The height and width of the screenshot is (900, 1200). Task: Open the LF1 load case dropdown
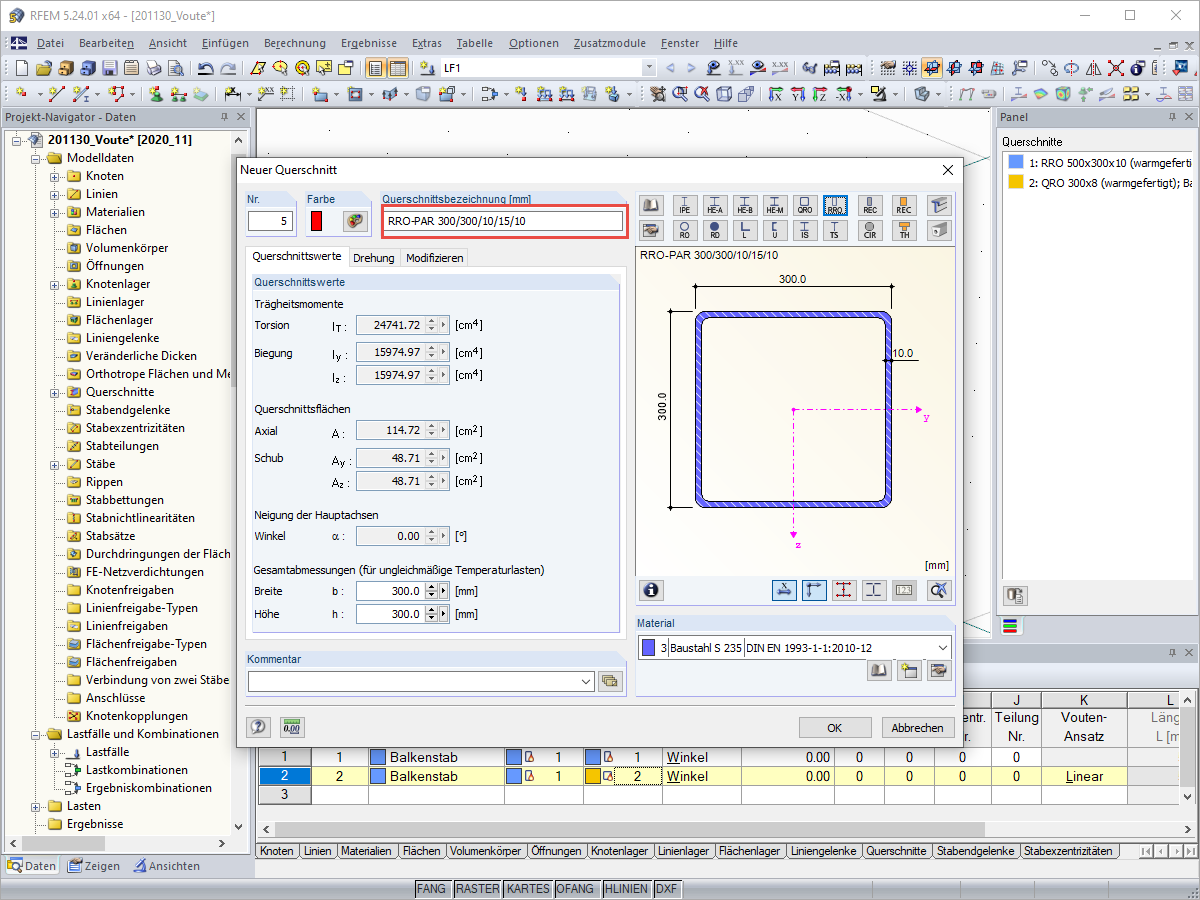point(649,68)
